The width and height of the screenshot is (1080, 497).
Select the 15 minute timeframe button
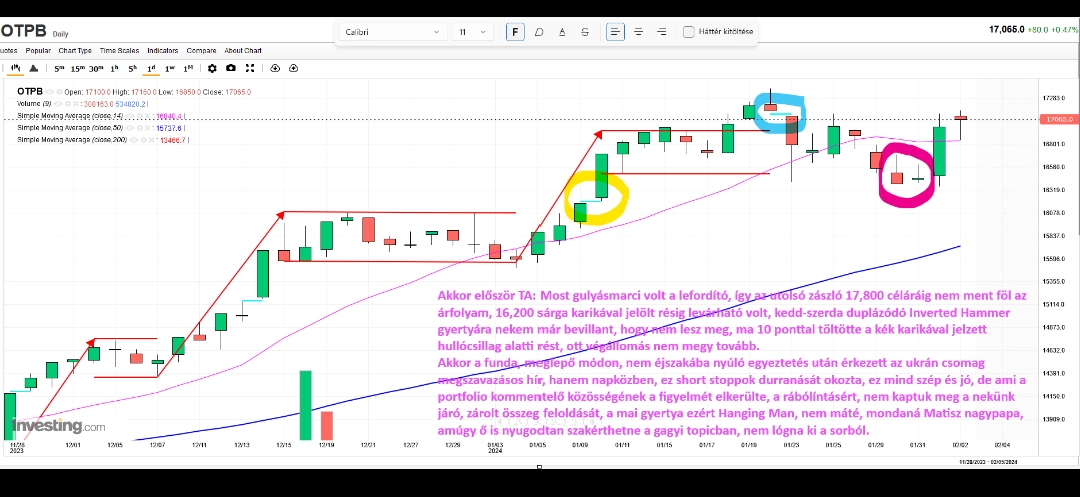77,68
